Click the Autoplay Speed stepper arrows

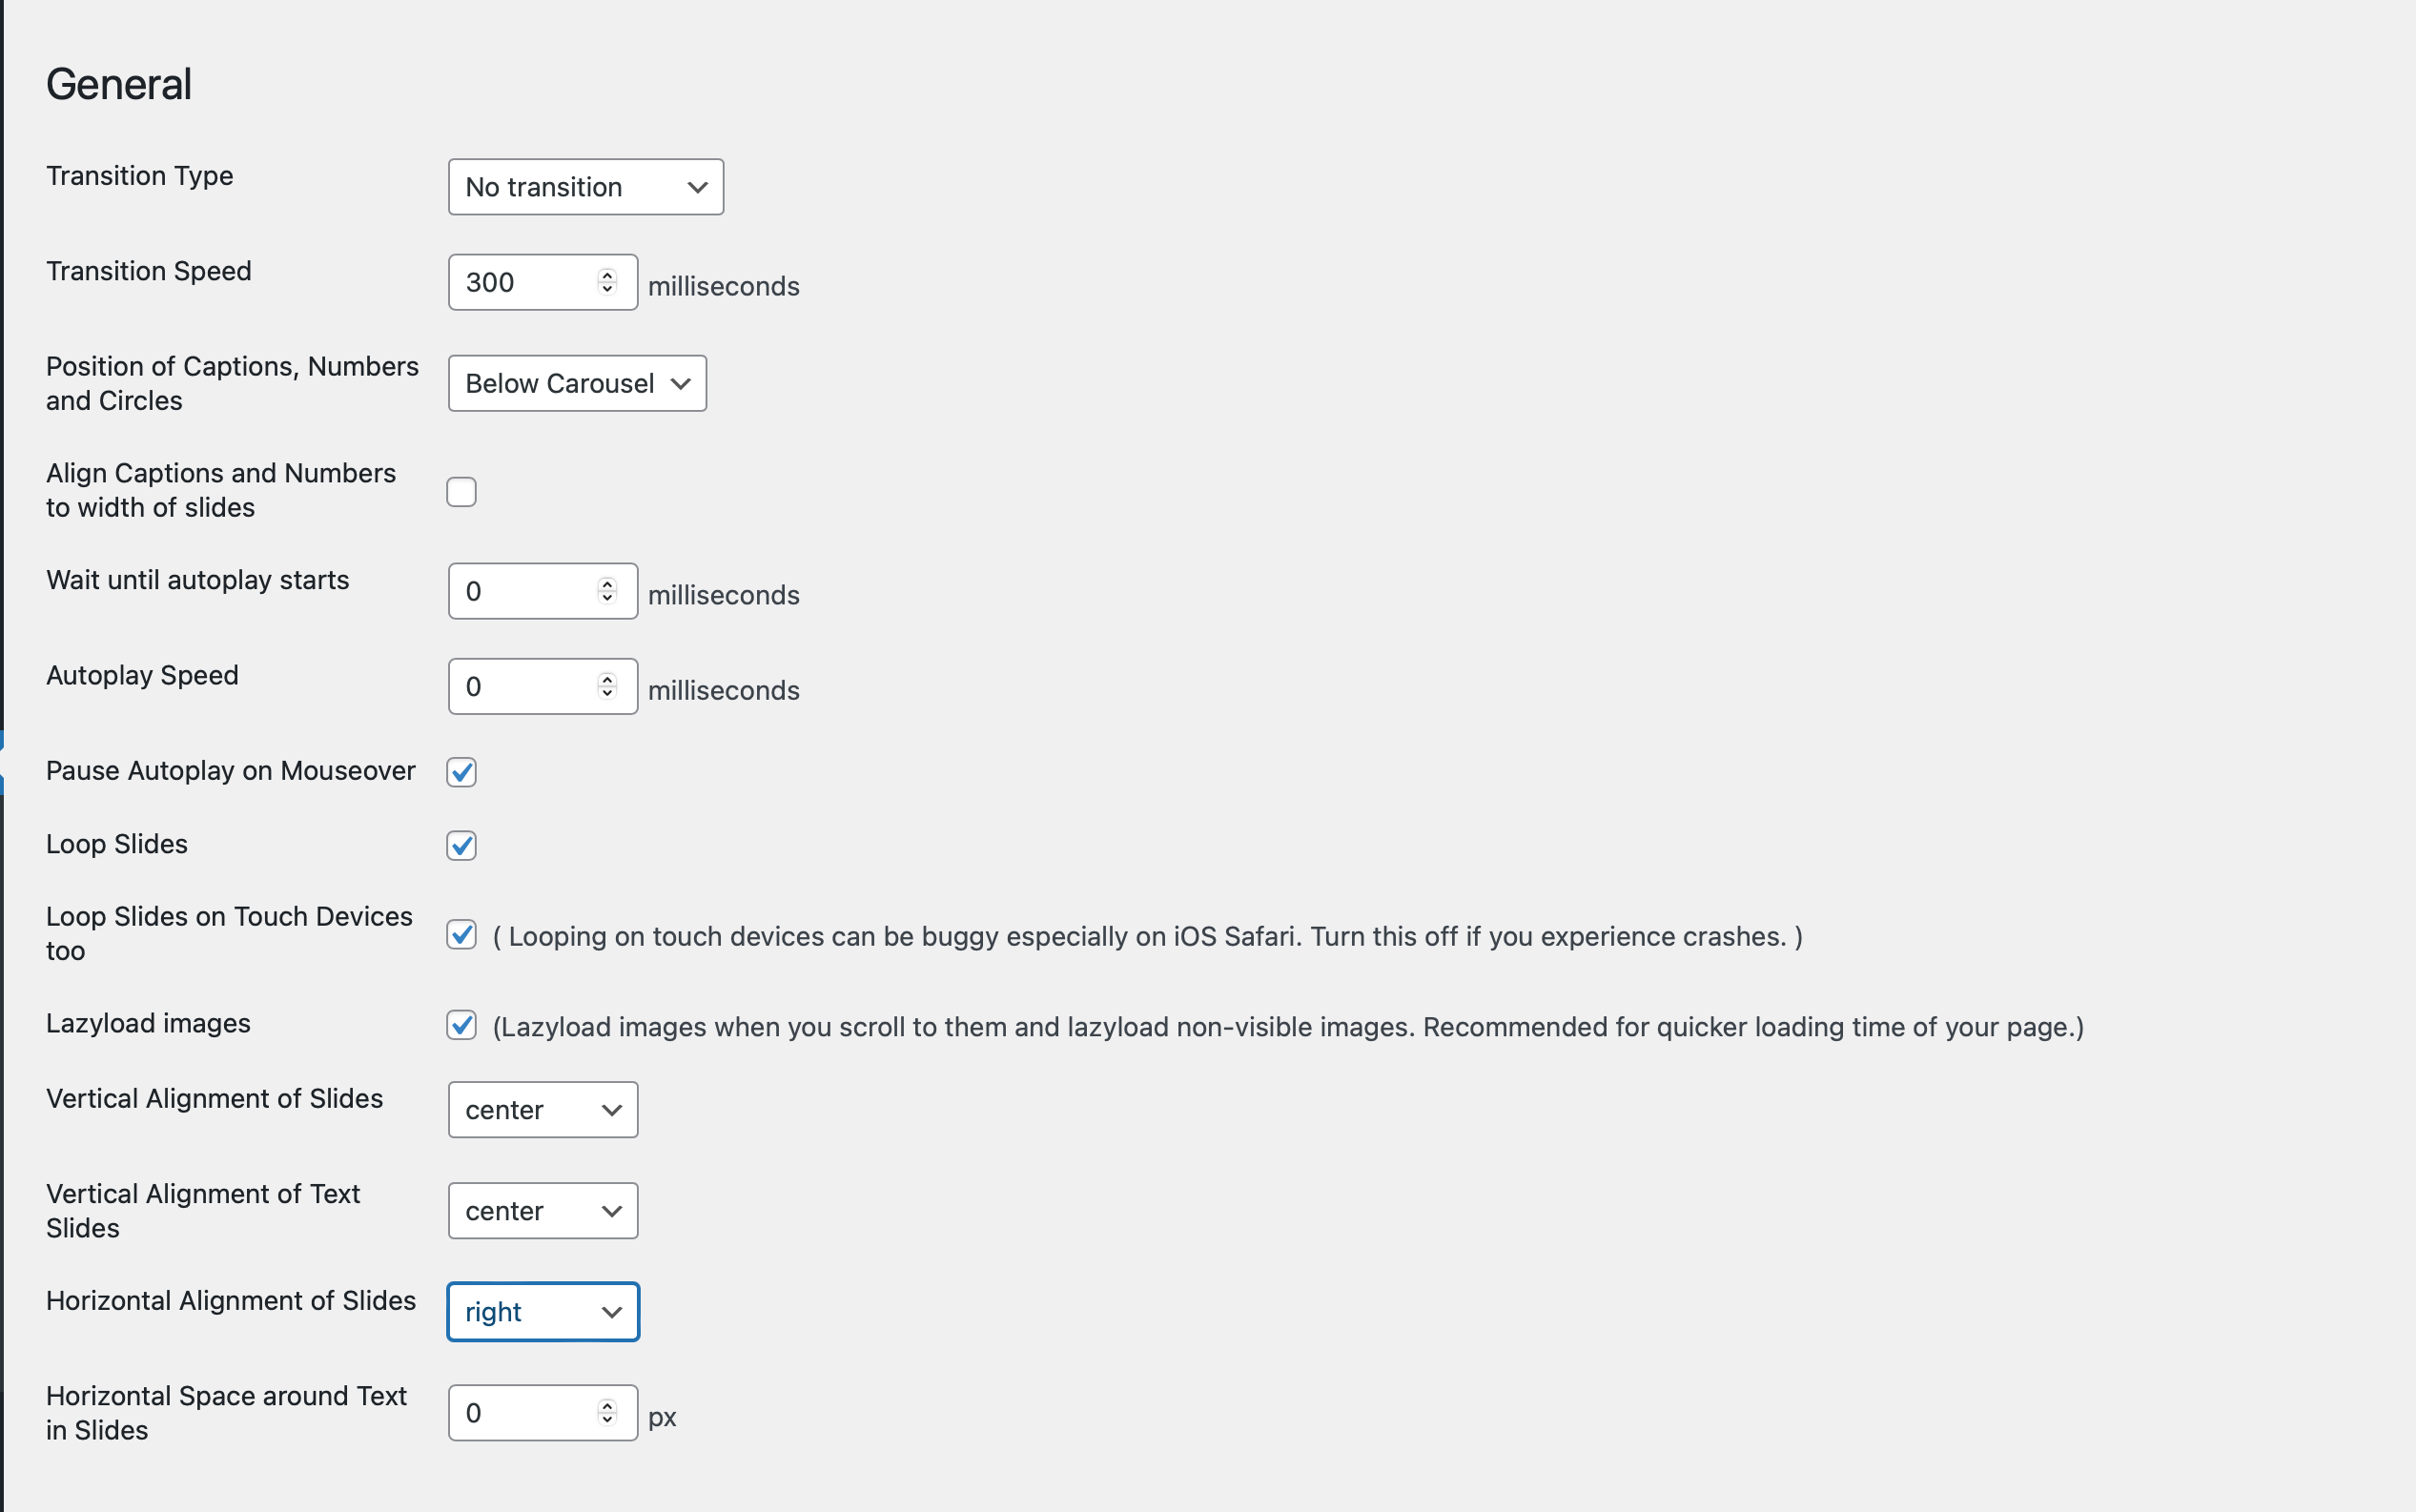click(x=607, y=687)
